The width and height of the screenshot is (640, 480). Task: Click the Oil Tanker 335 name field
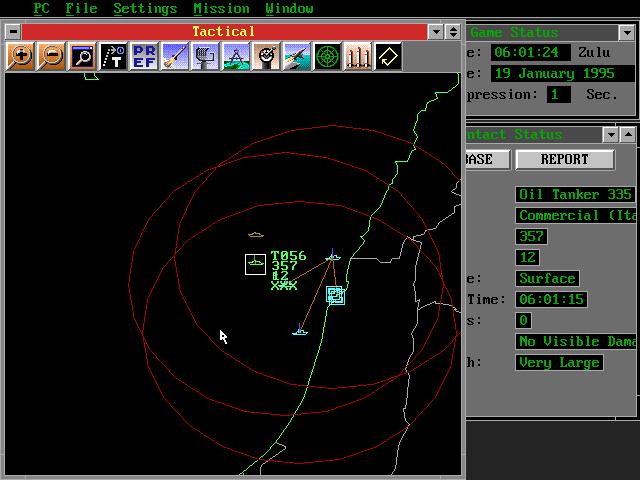575,194
